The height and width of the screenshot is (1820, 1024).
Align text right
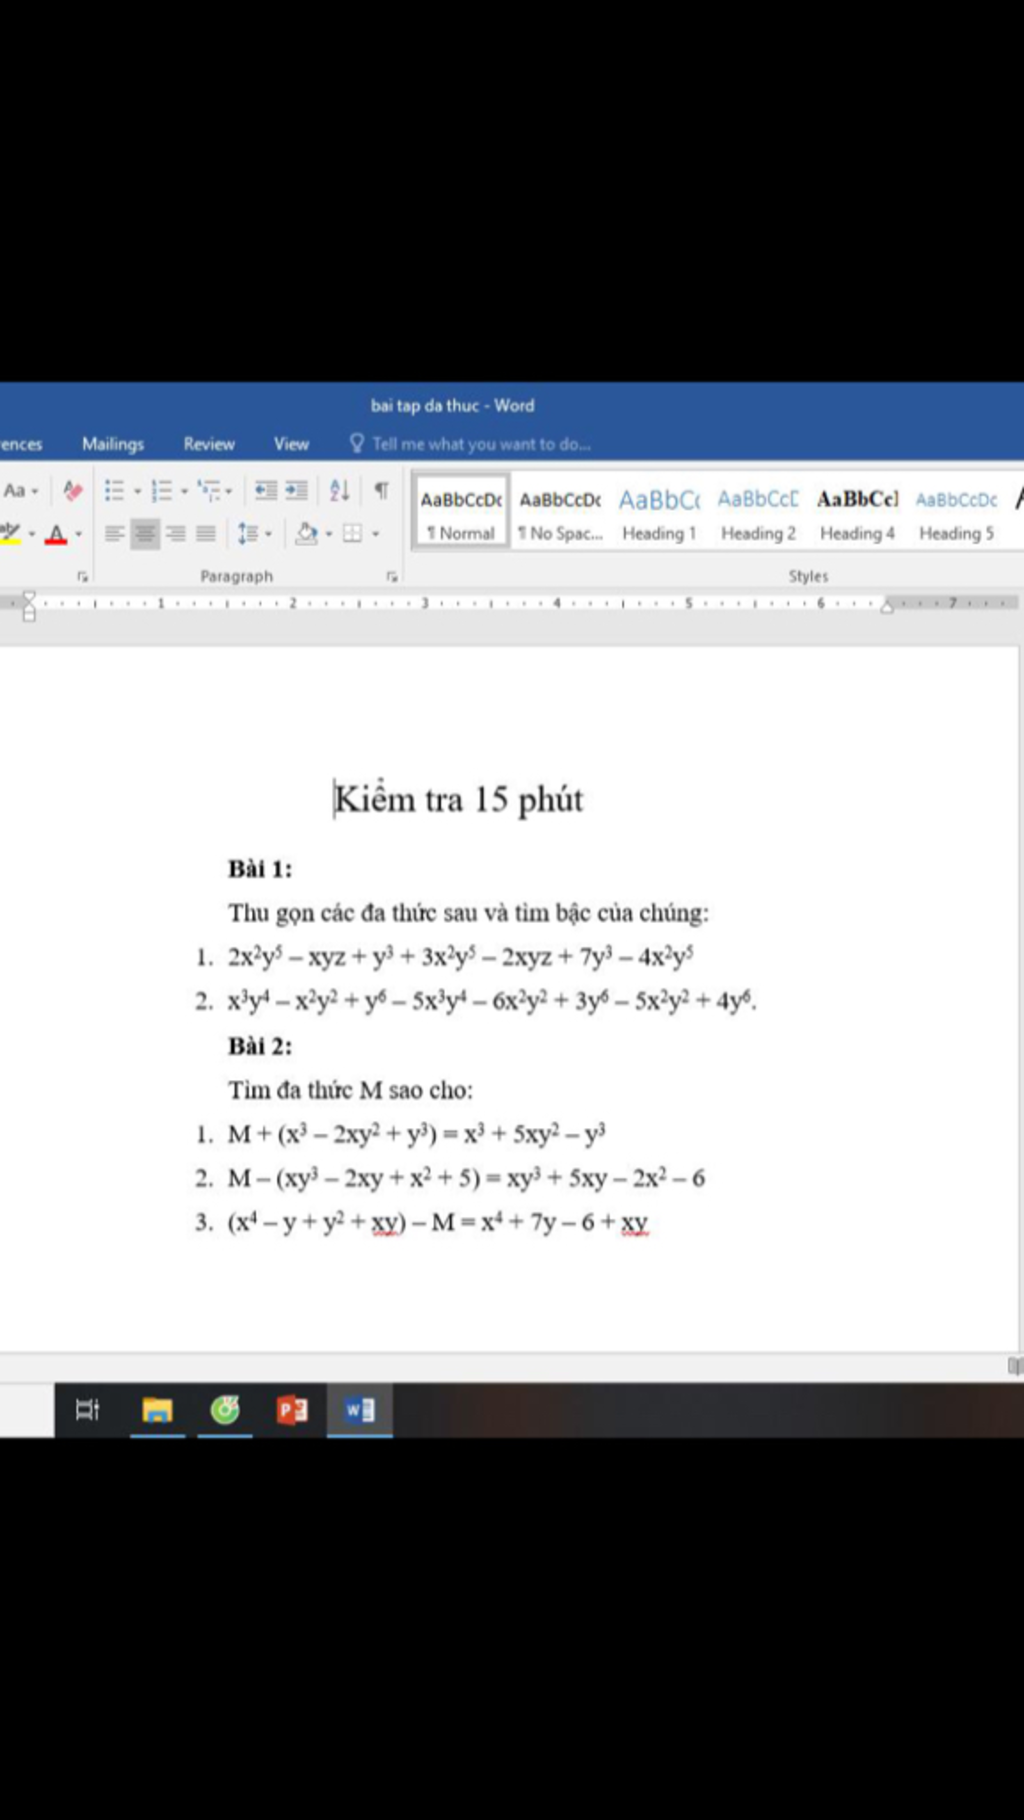click(x=176, y=534)
